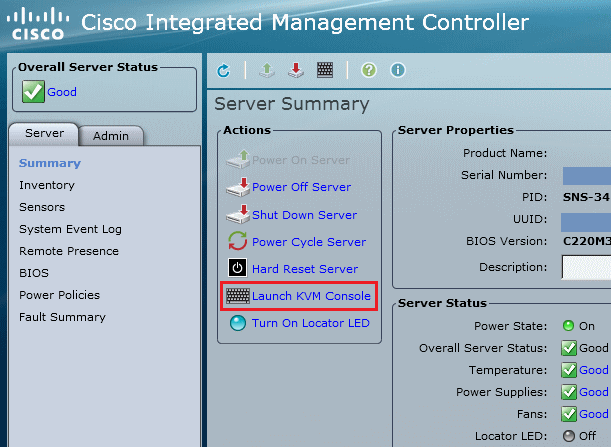Choose Shut Down Server action

coord(304,215)
